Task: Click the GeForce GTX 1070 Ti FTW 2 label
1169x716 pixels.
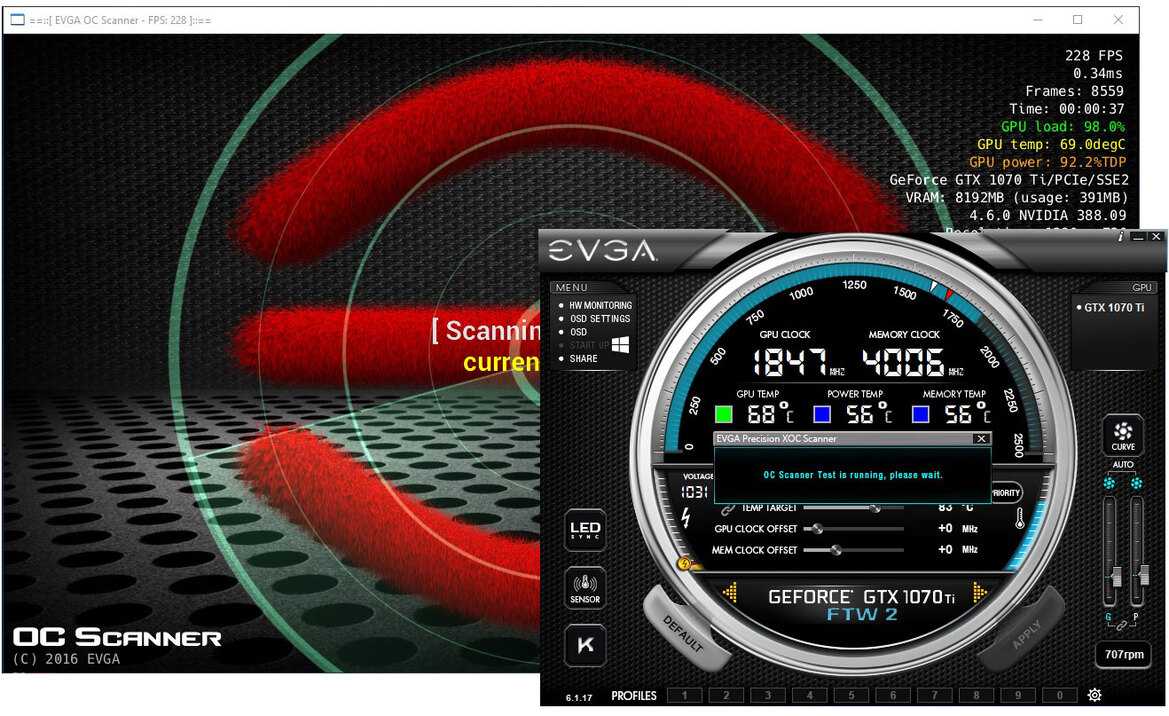Action: (x=861, y=605)
